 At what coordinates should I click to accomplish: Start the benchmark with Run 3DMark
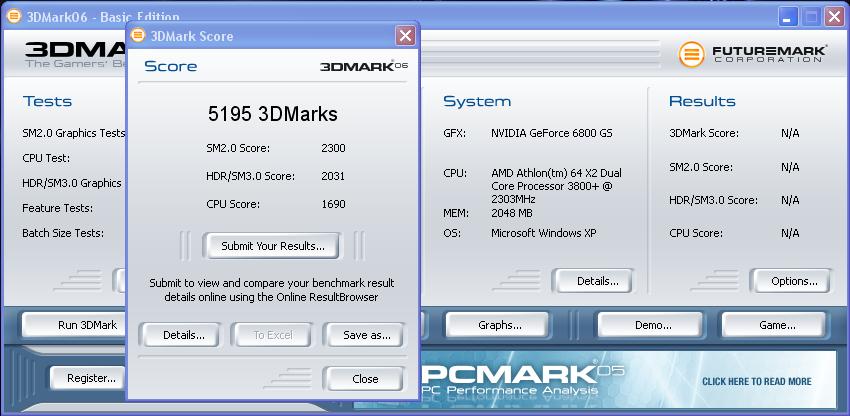[x=87, y=325]
